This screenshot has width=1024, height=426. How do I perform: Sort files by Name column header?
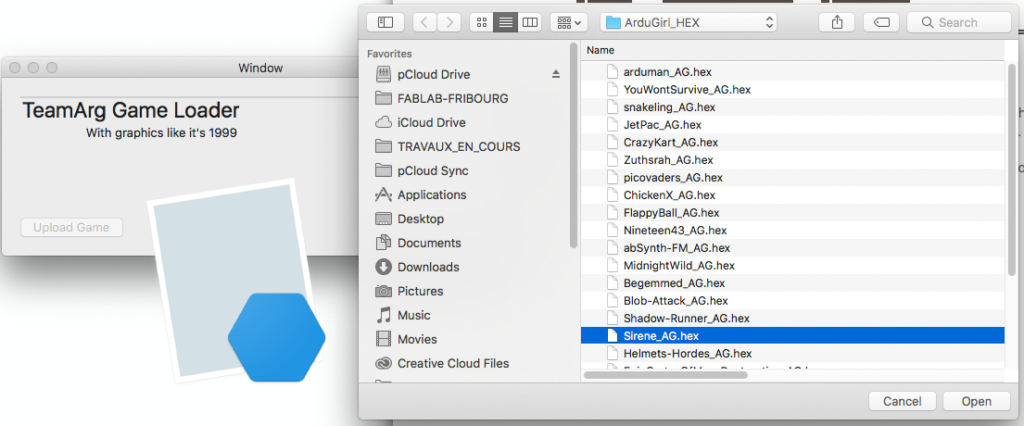(792, 50)
